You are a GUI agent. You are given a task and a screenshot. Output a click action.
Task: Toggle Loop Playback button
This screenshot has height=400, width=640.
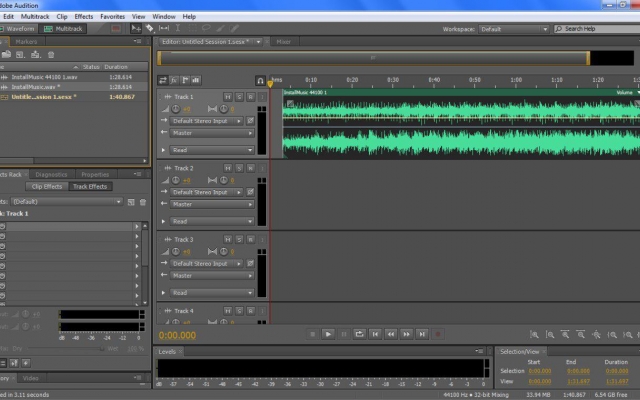(359, 334)
